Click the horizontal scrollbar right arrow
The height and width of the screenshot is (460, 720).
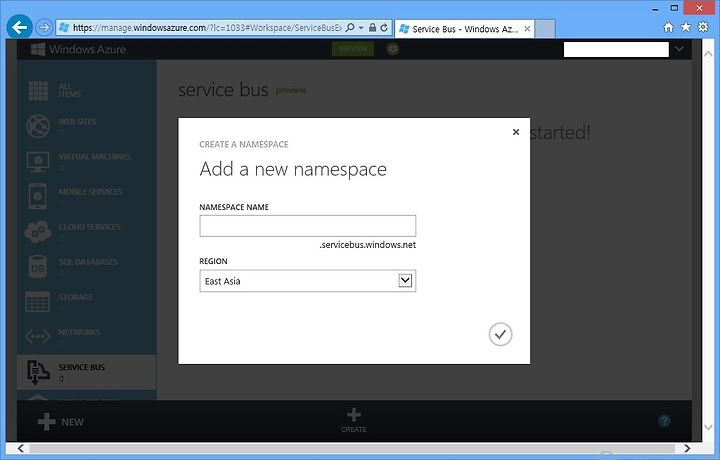[687, 448]
